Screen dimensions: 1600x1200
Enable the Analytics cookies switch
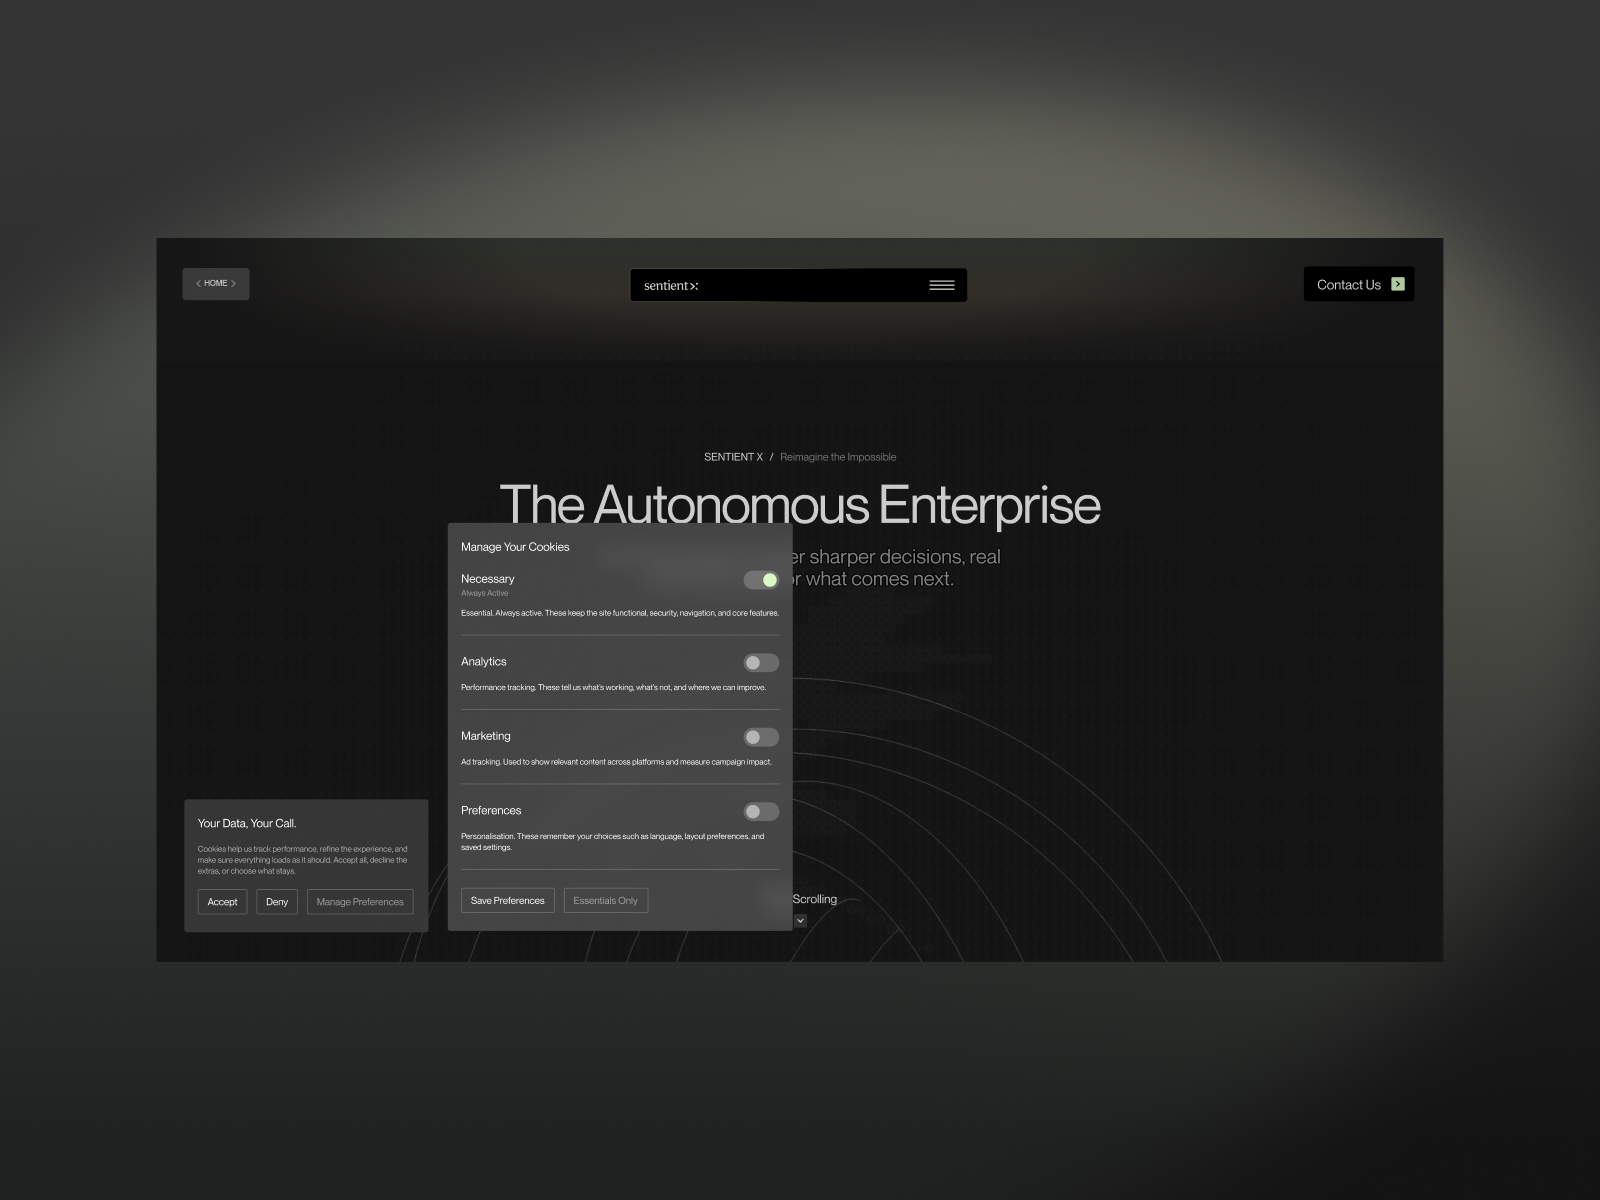click(x=761, y=663)
